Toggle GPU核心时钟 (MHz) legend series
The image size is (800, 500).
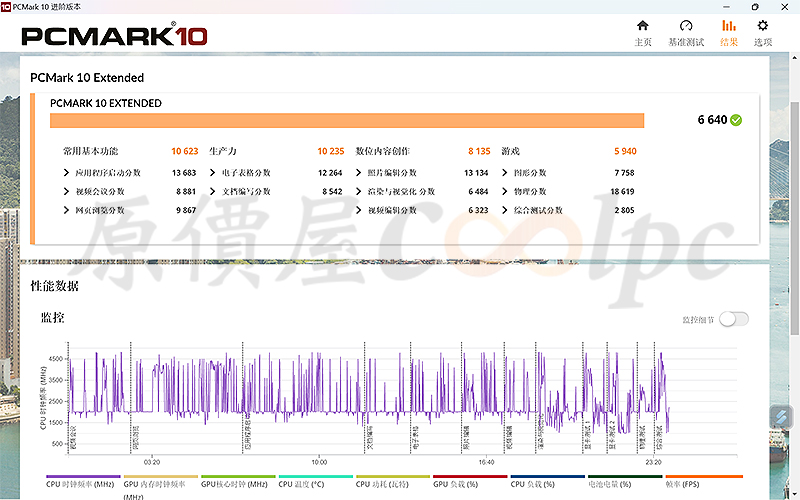click(238, 482)
